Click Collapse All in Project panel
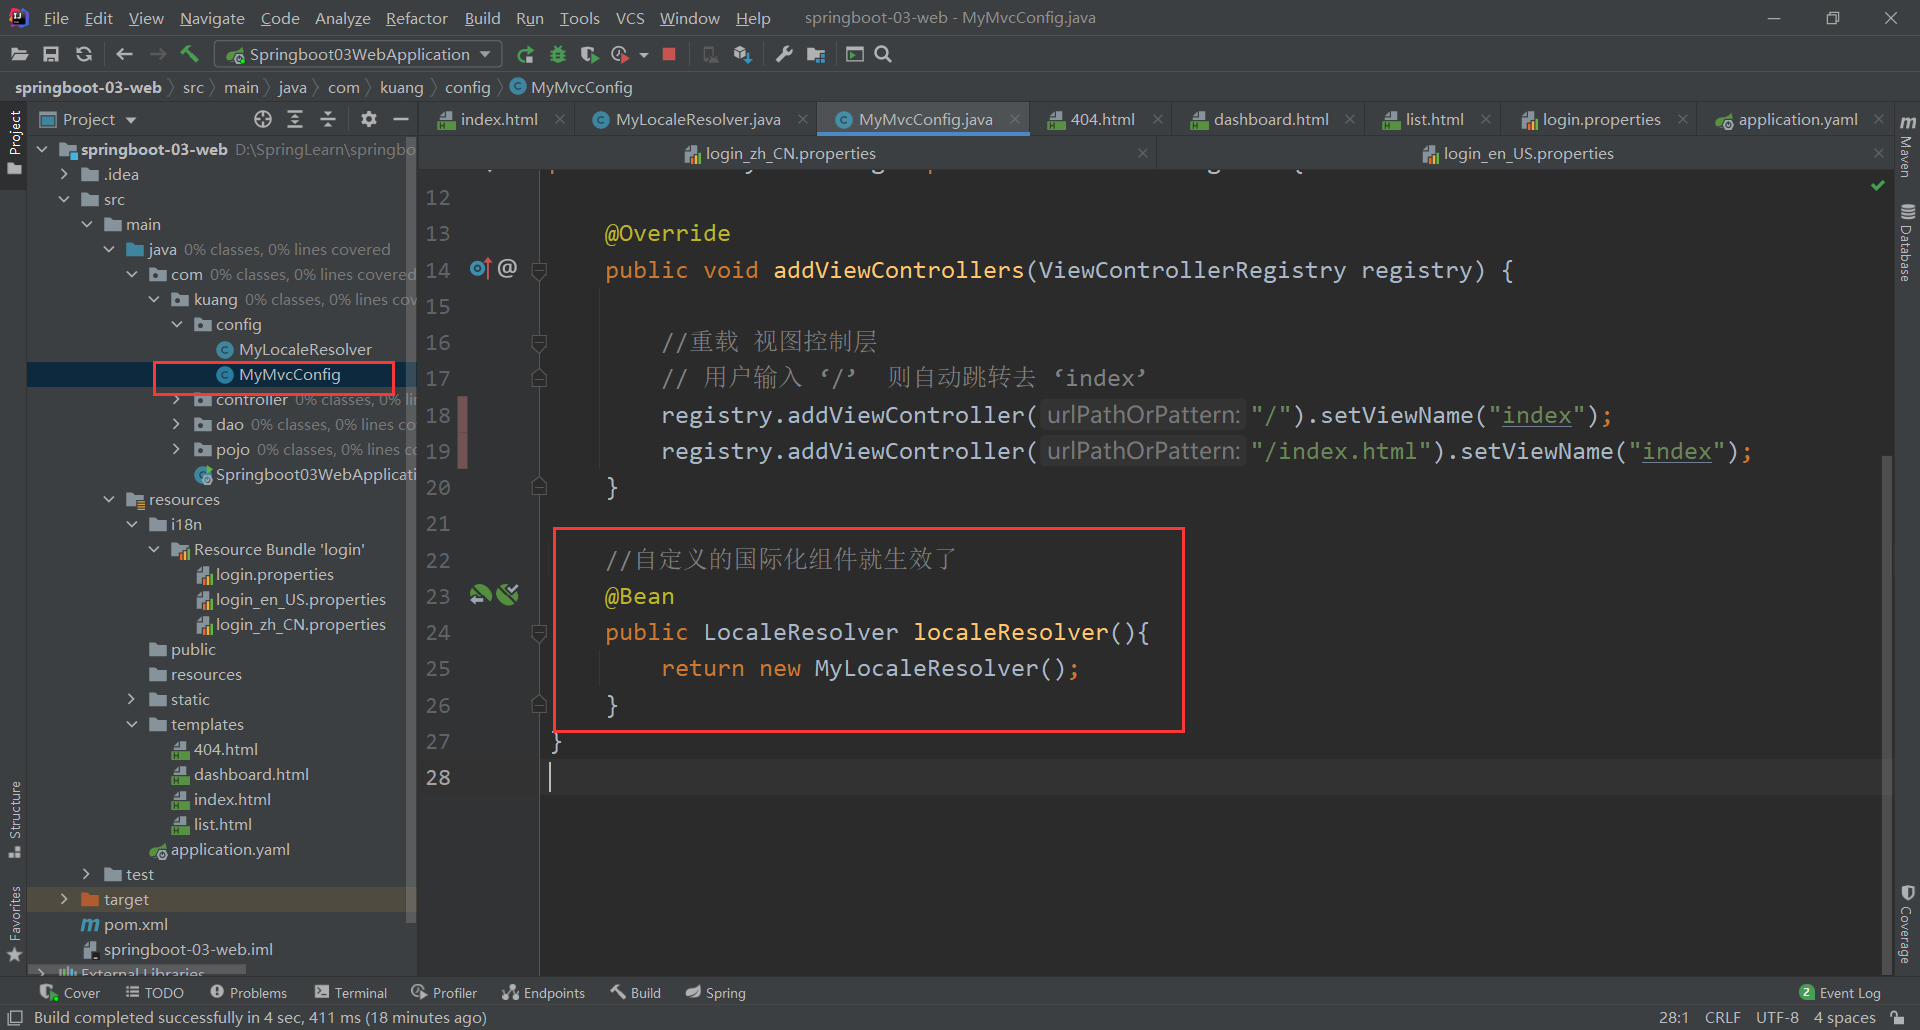Image resolution: width=1920 pixels, height=1030 pixels. [x=328, y=120]
